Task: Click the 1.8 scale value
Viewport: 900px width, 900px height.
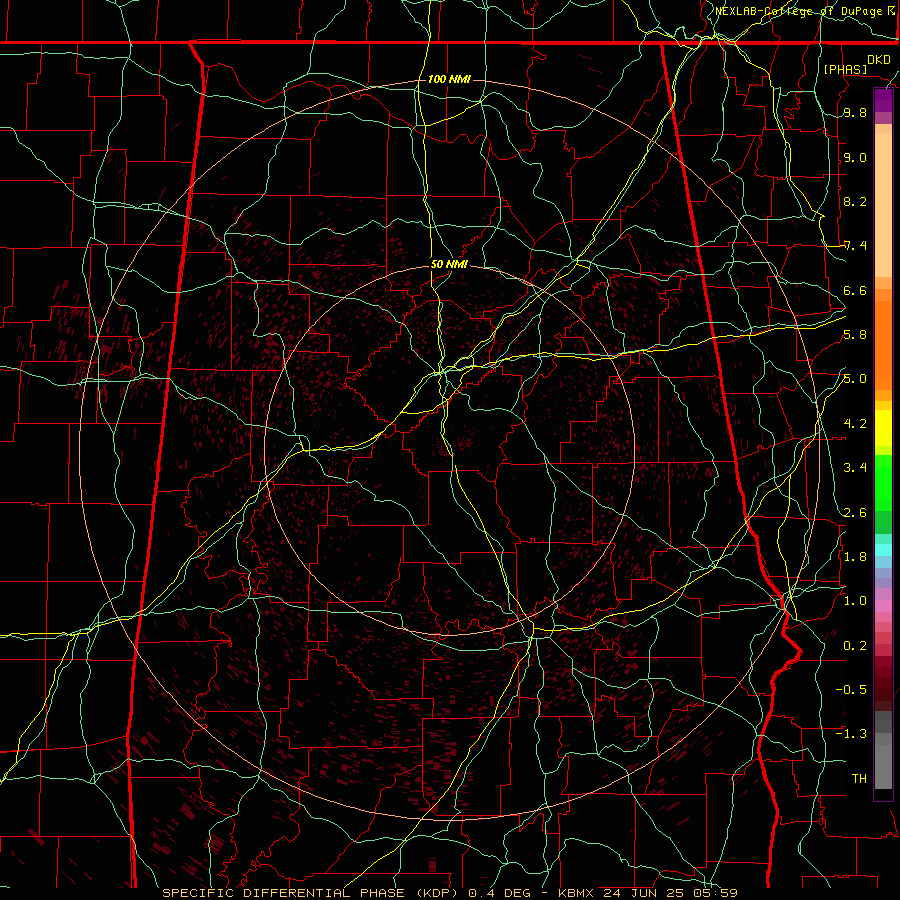Action: pyautogui.click(x=855, y=557)
